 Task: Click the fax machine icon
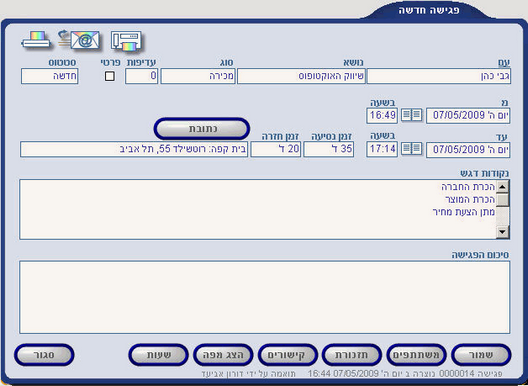[x=126, y=41]
